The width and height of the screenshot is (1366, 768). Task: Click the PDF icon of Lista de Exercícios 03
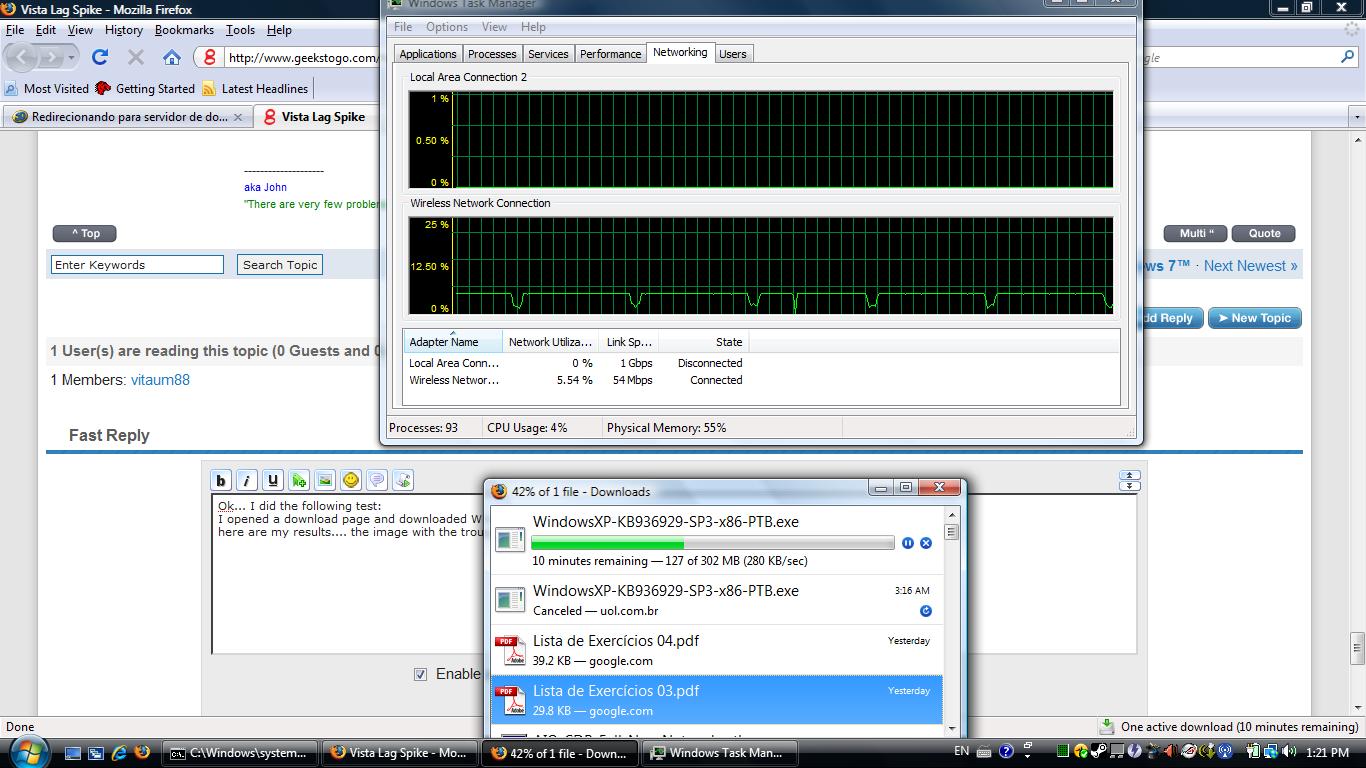tap(512, 701)
